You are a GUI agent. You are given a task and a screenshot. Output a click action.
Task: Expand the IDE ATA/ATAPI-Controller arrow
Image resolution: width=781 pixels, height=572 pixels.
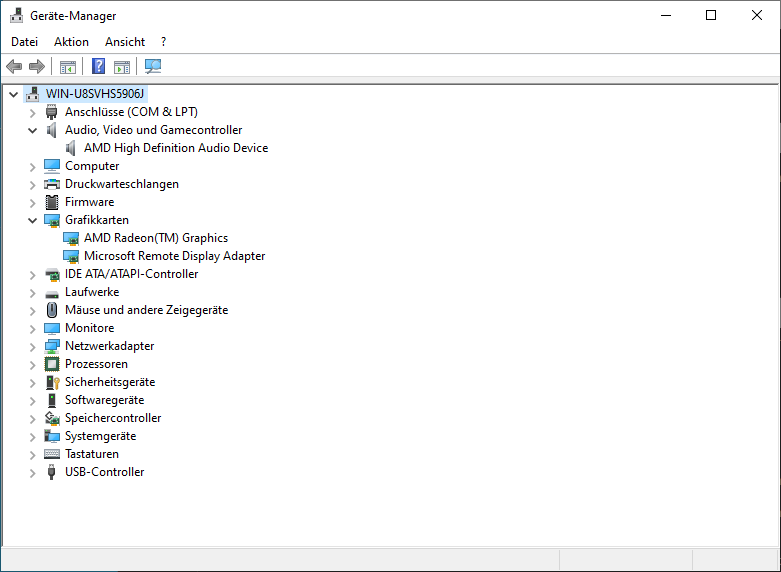[32, 275]
